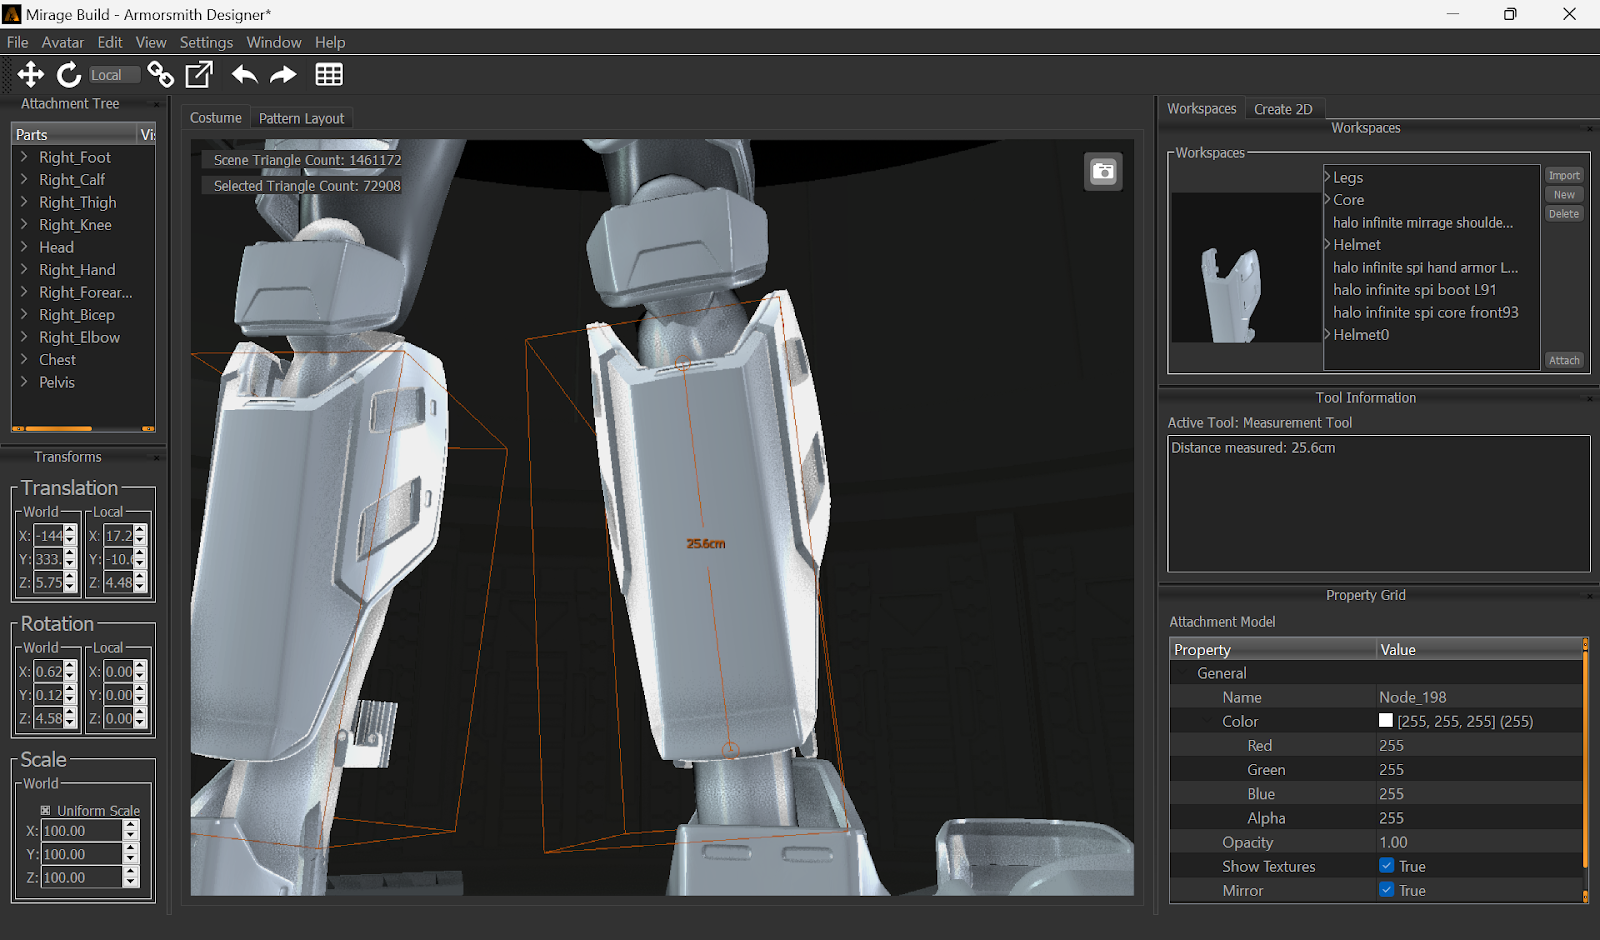Viewport: 1600px width, 940px height.
Task: Open the Settings menu
Action: click(x=206, y=42)
